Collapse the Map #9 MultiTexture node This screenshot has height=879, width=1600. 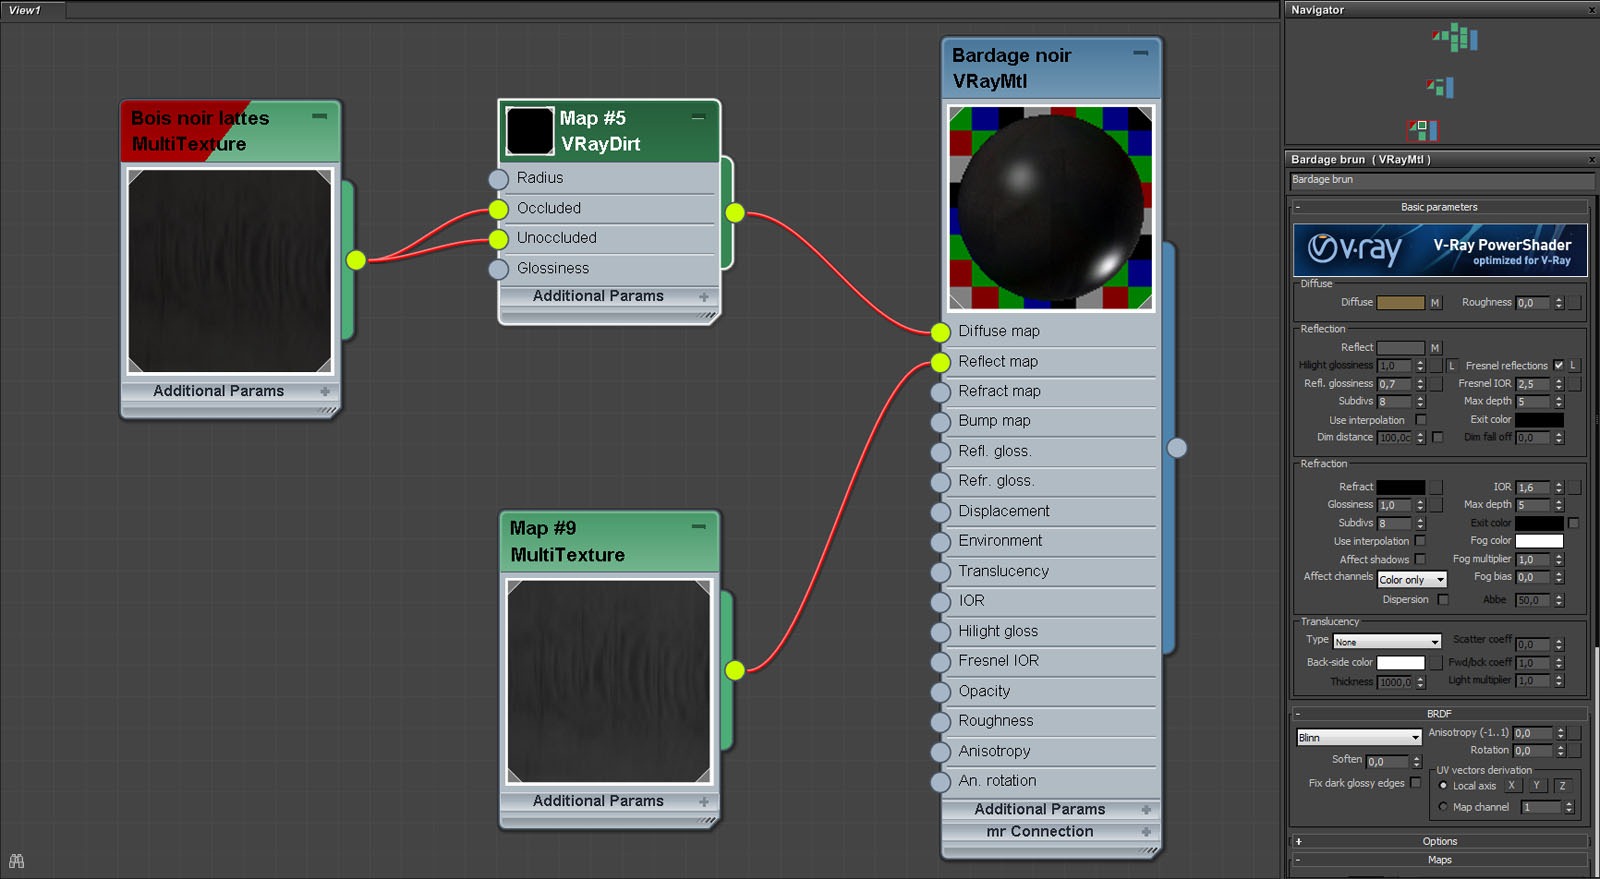699,527
